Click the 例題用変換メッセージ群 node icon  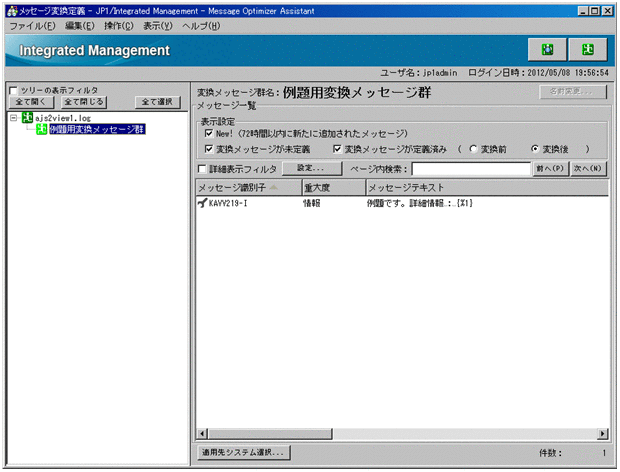click(x=41, y=130)
